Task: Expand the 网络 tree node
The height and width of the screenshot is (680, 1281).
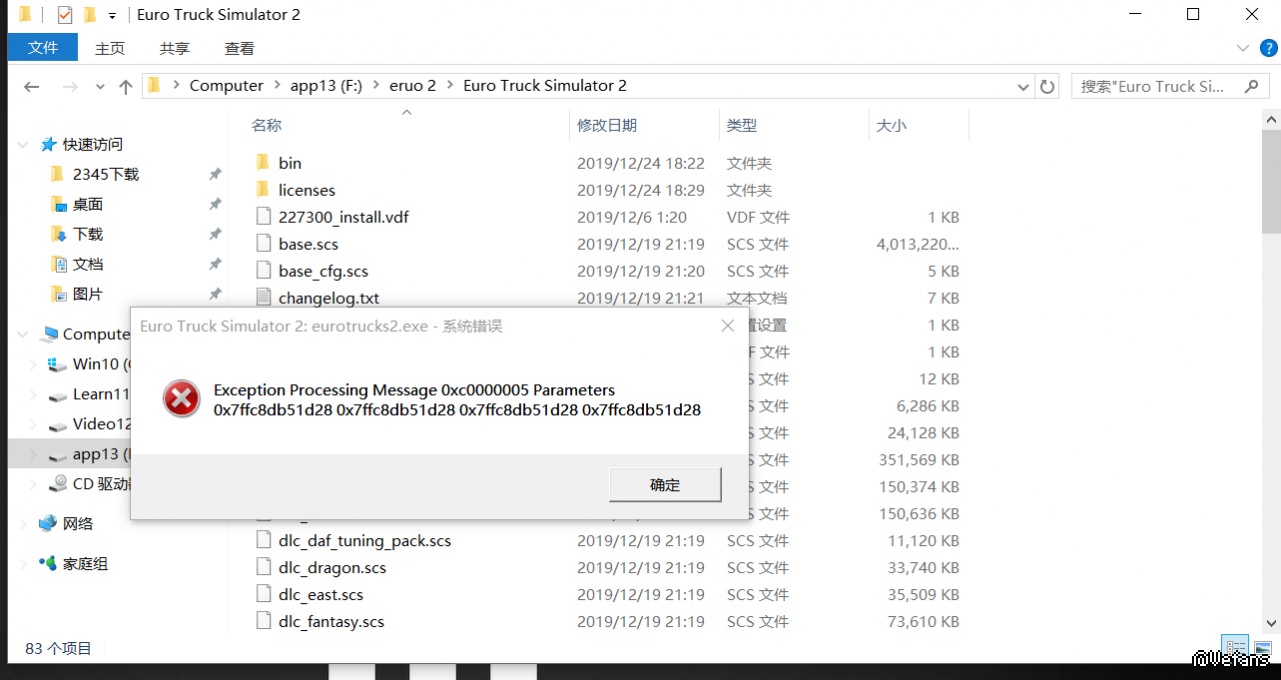Action: tap(23, 523)
